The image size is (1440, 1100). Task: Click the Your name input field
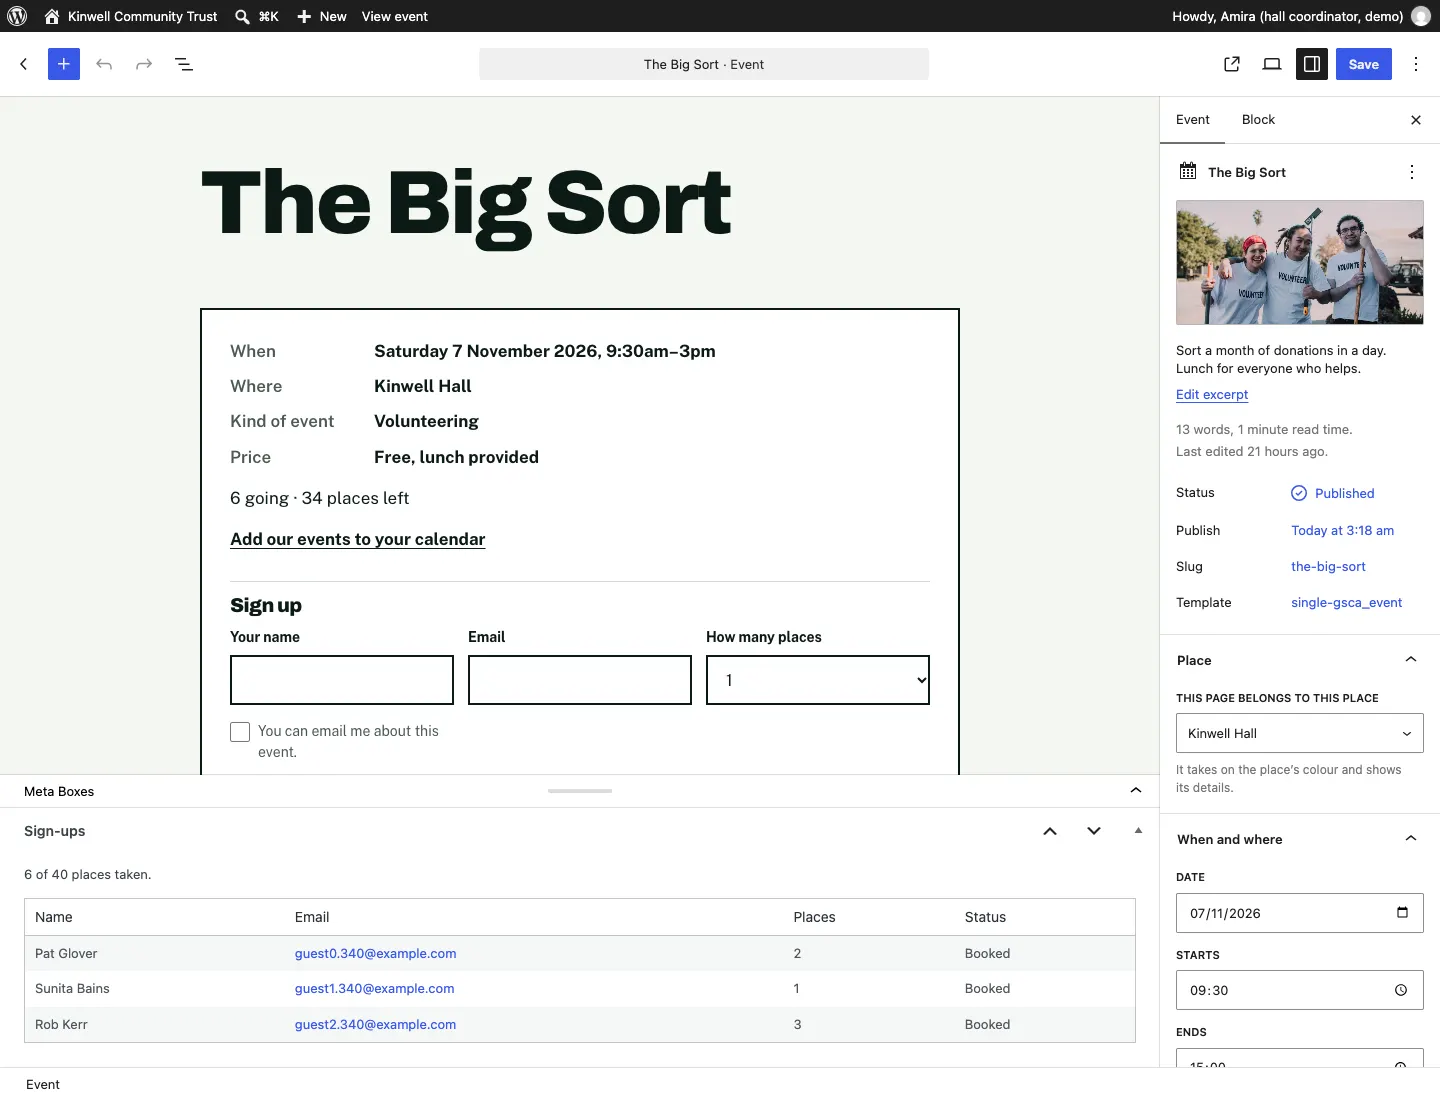click(x=342, y=680)
